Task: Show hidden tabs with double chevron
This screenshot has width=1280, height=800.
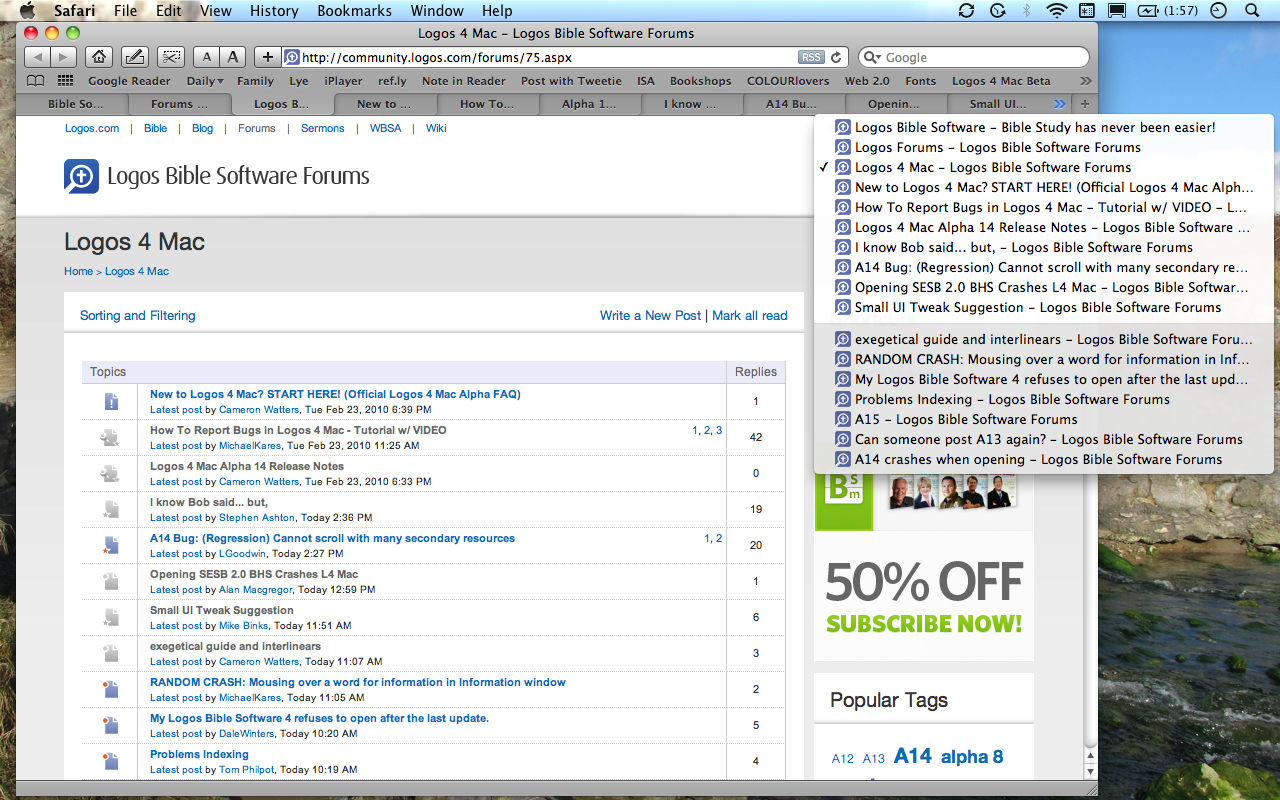Action: tap(1060, 104)
